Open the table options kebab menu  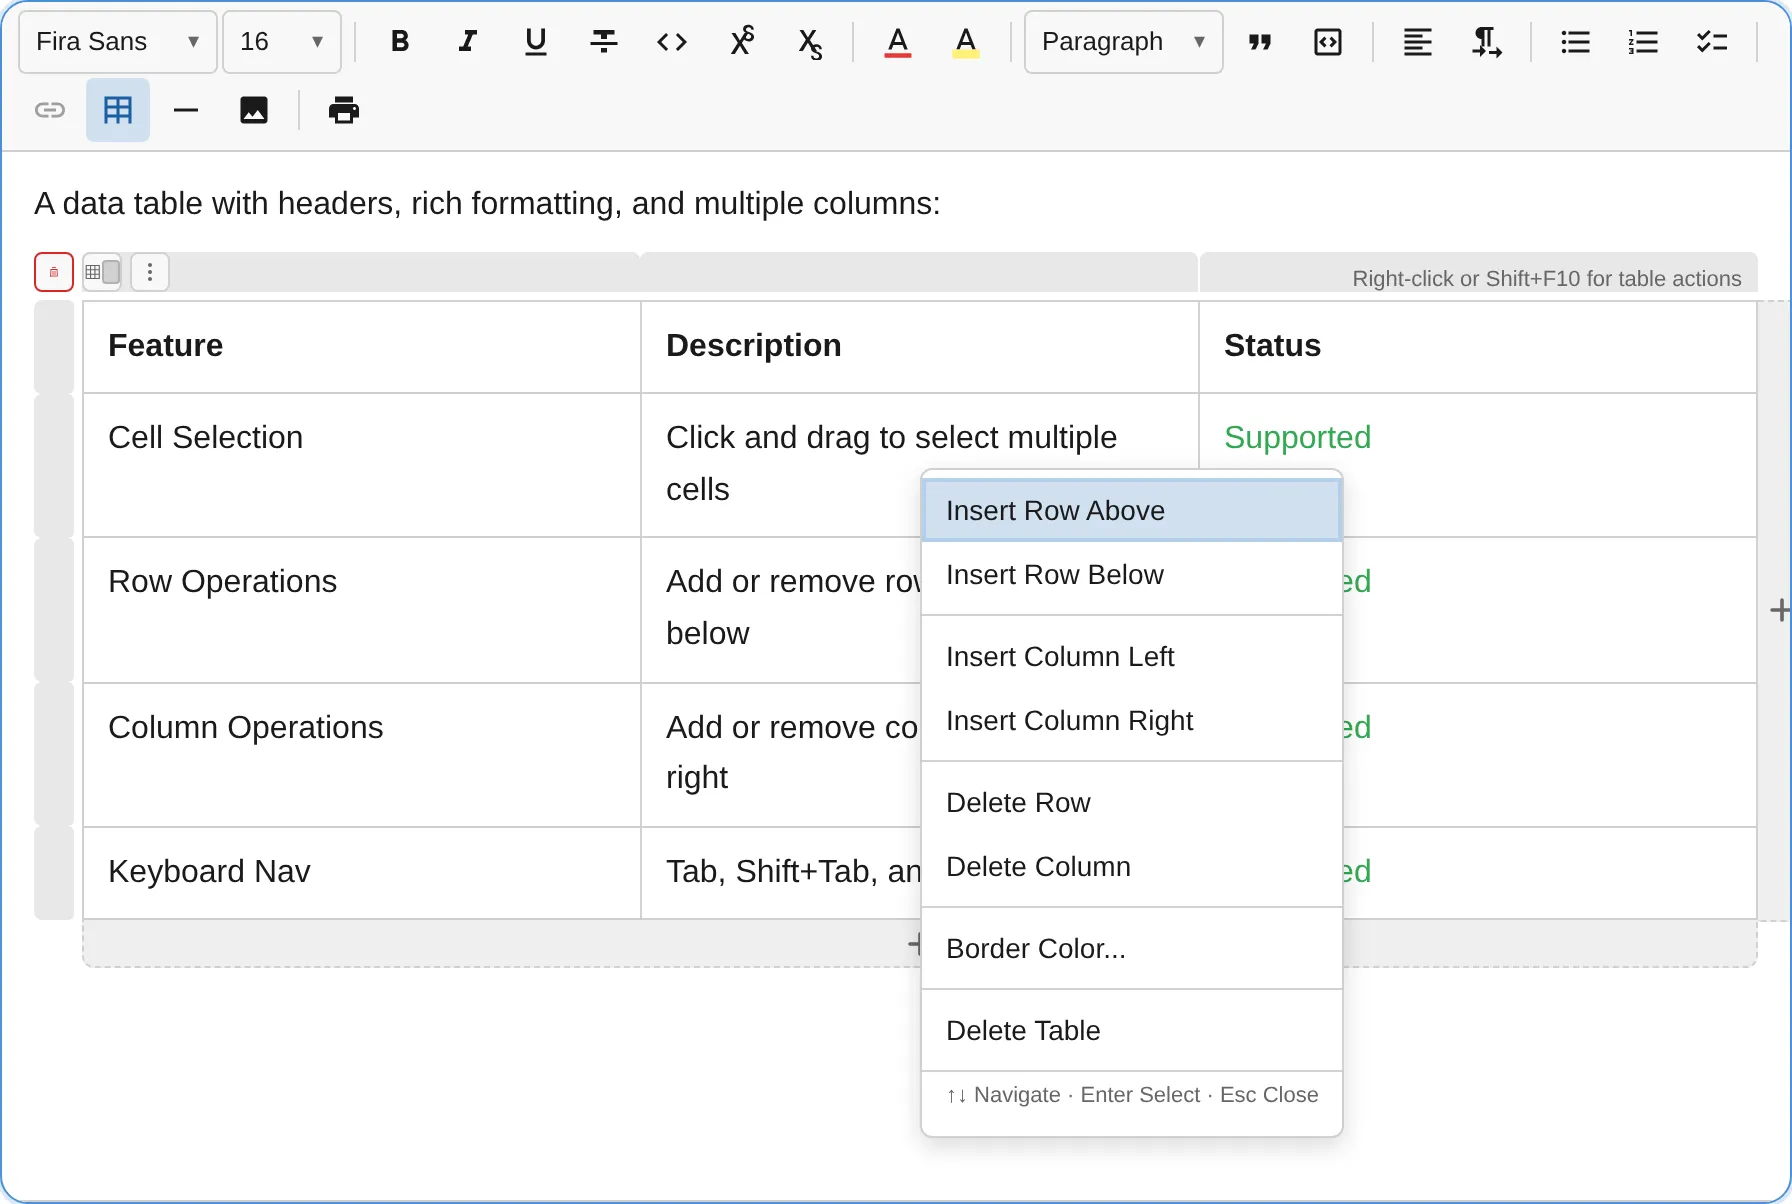point(149,271)
